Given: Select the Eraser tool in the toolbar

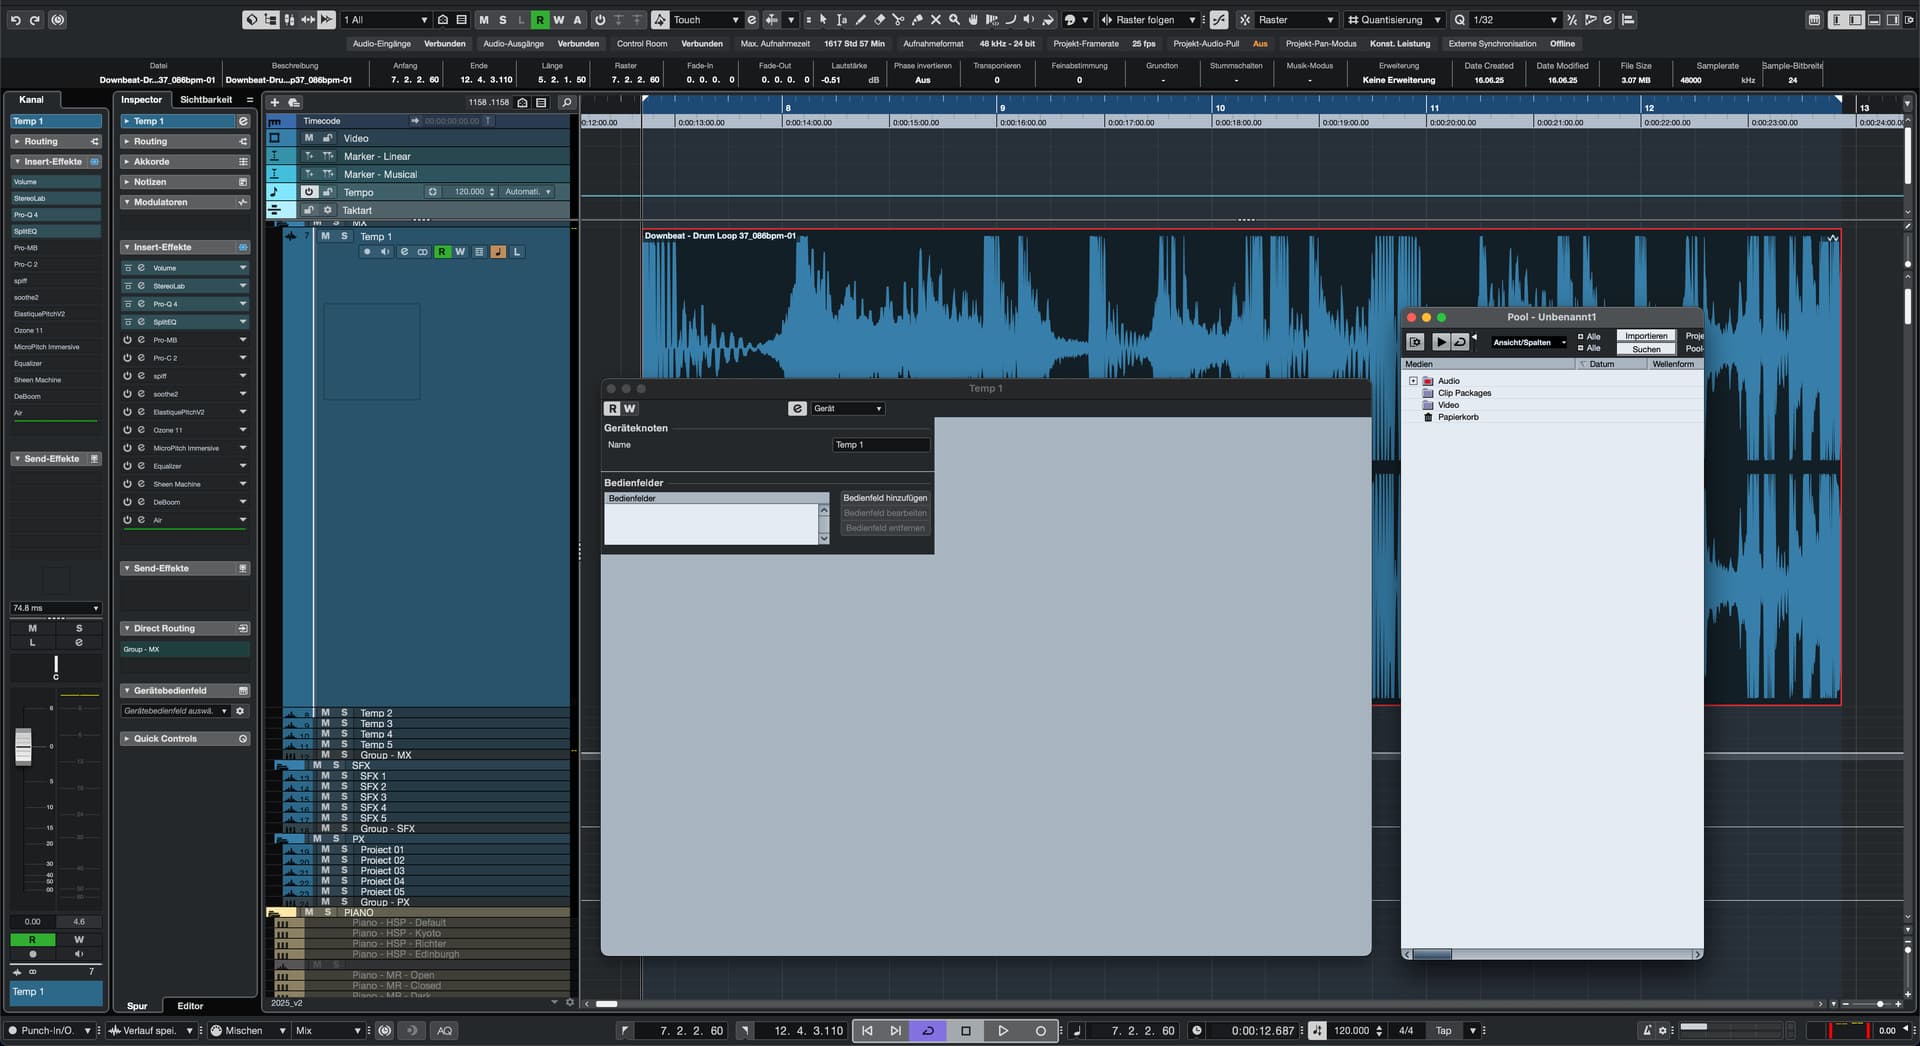Looking at the screenshot, I should click(879, 20).
